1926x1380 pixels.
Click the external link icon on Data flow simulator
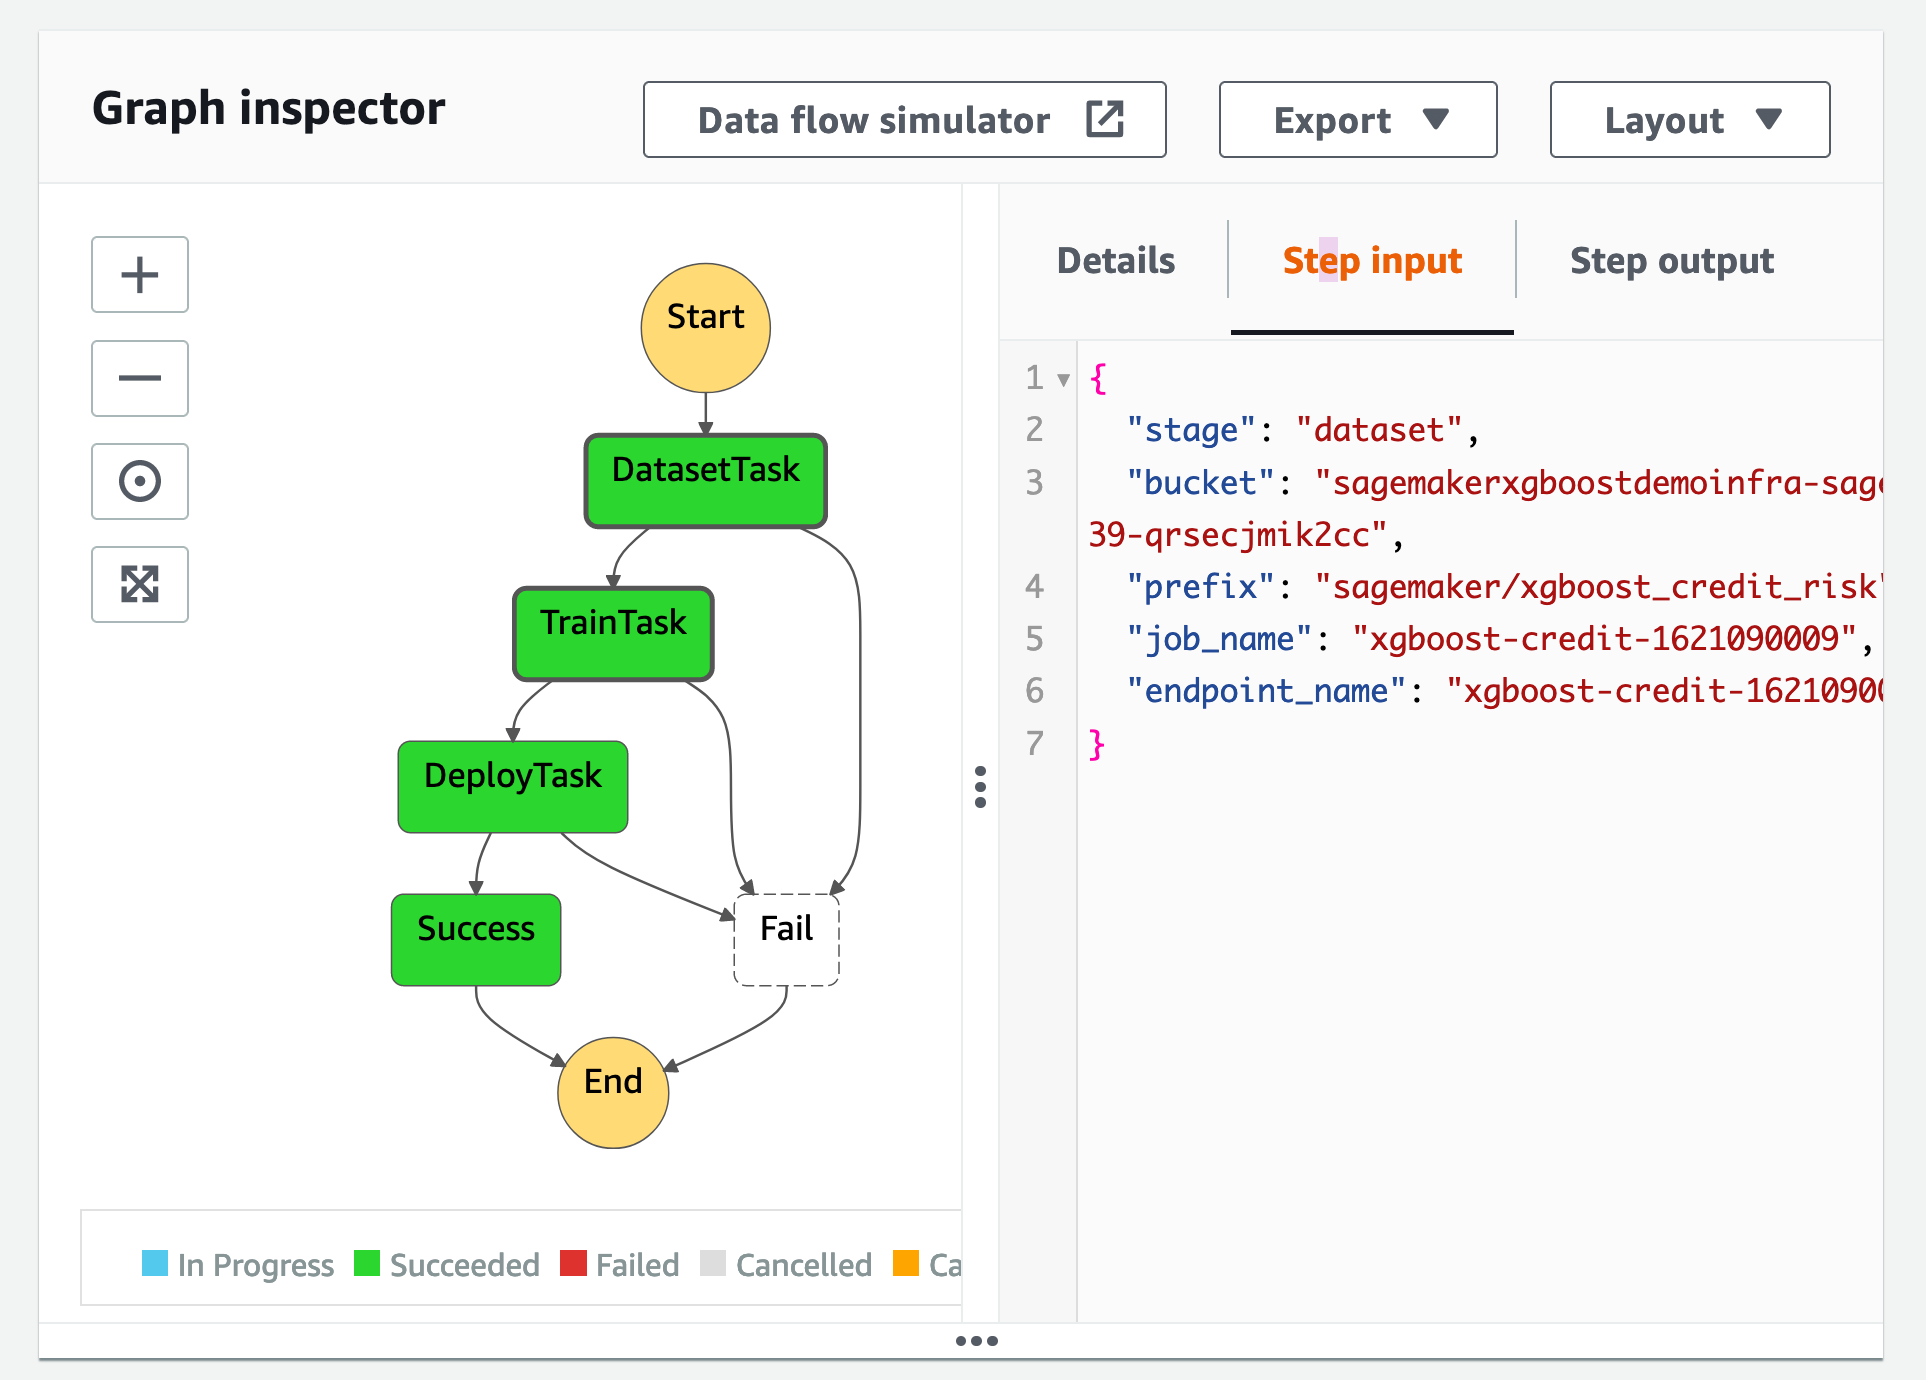[1105, 119]
